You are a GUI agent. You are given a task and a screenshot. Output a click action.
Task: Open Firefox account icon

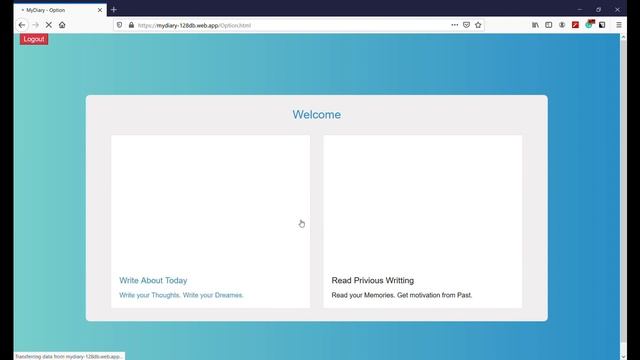pyautogui.click(x=562, y=25)
